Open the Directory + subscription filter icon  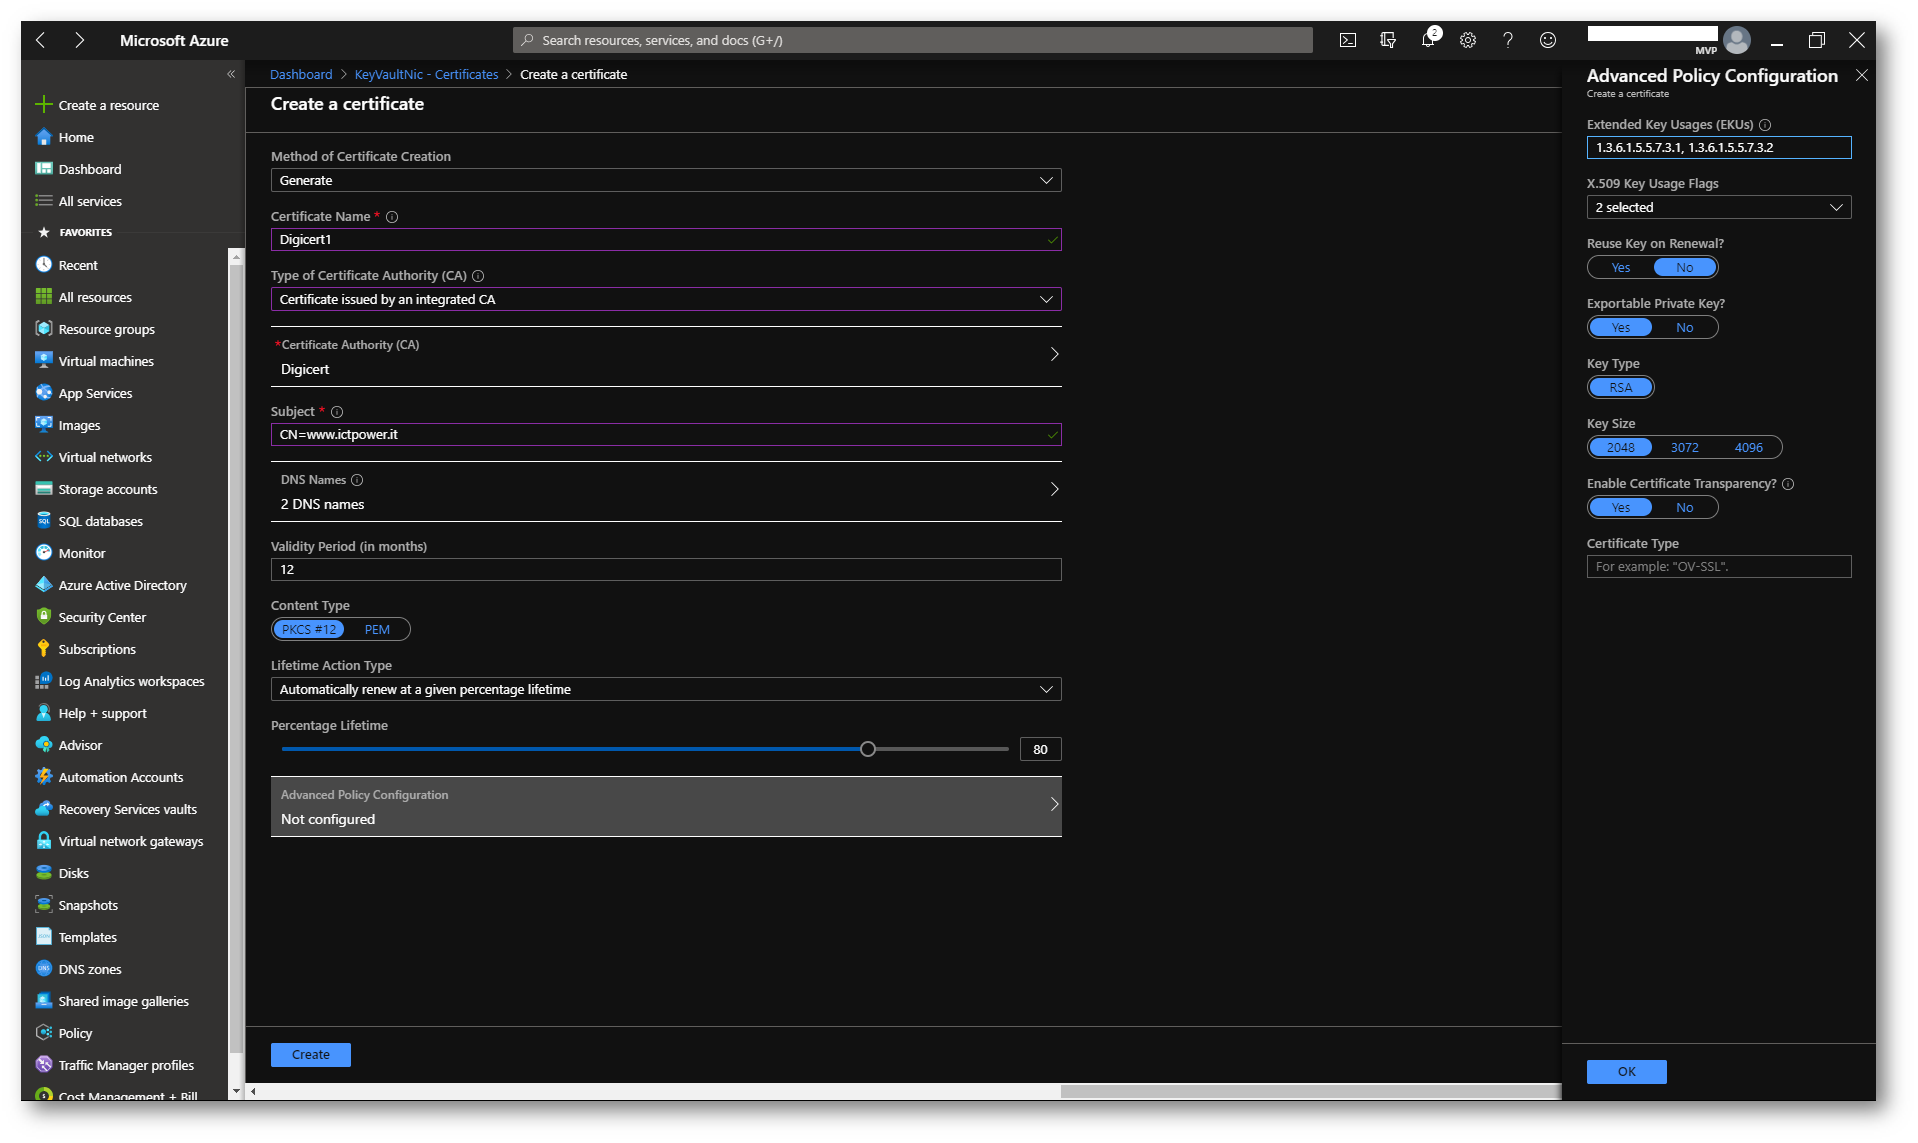click(1387, 40)
